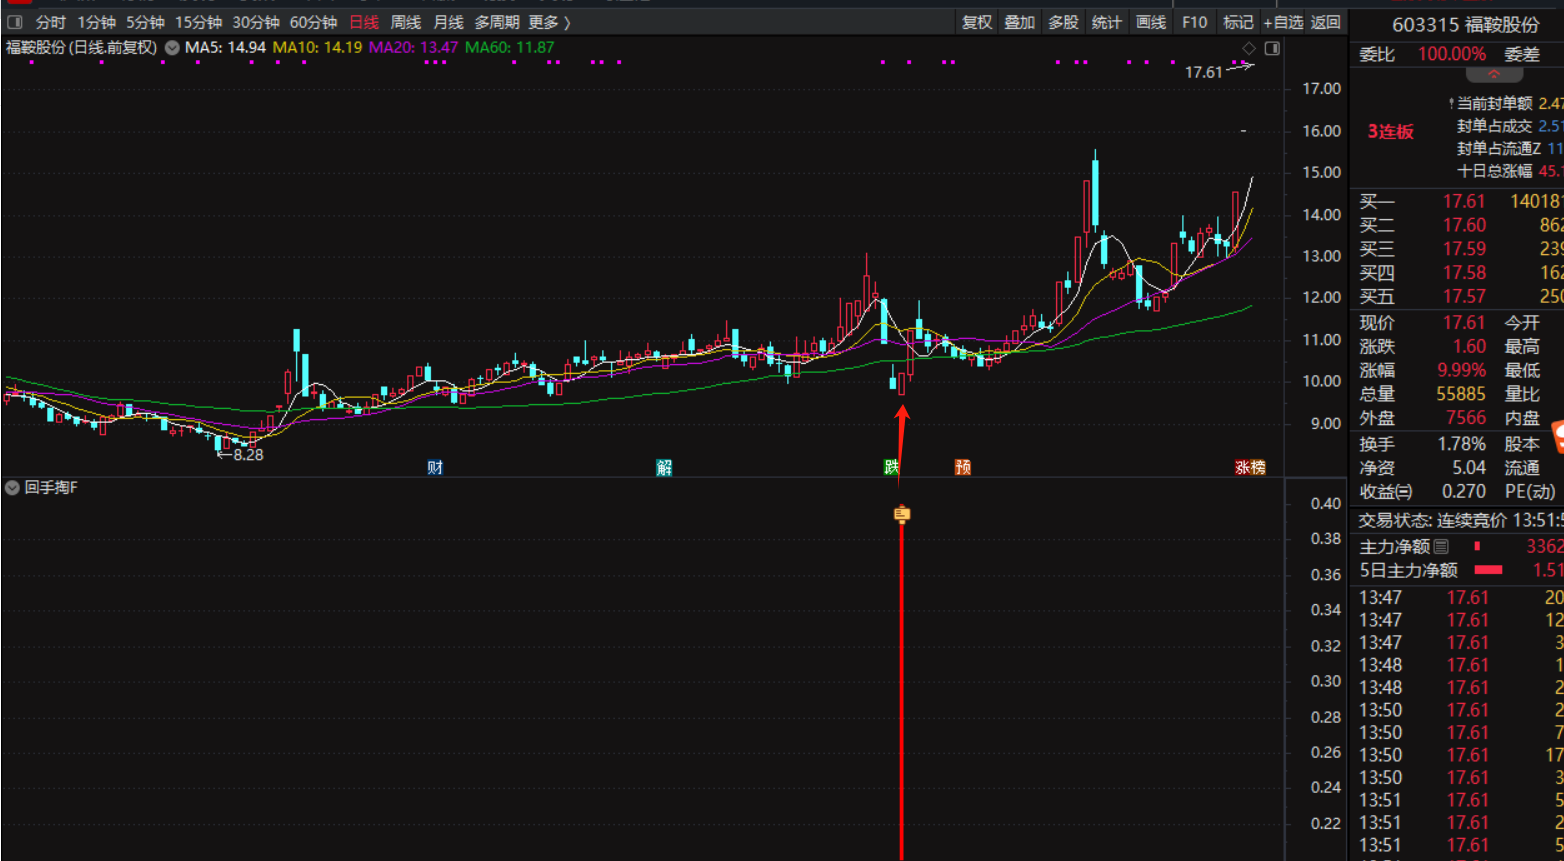The width and height of the screenshot is (1564, 861).
Task: Click the +自选 add to watchlist button
Action: 1283,22
